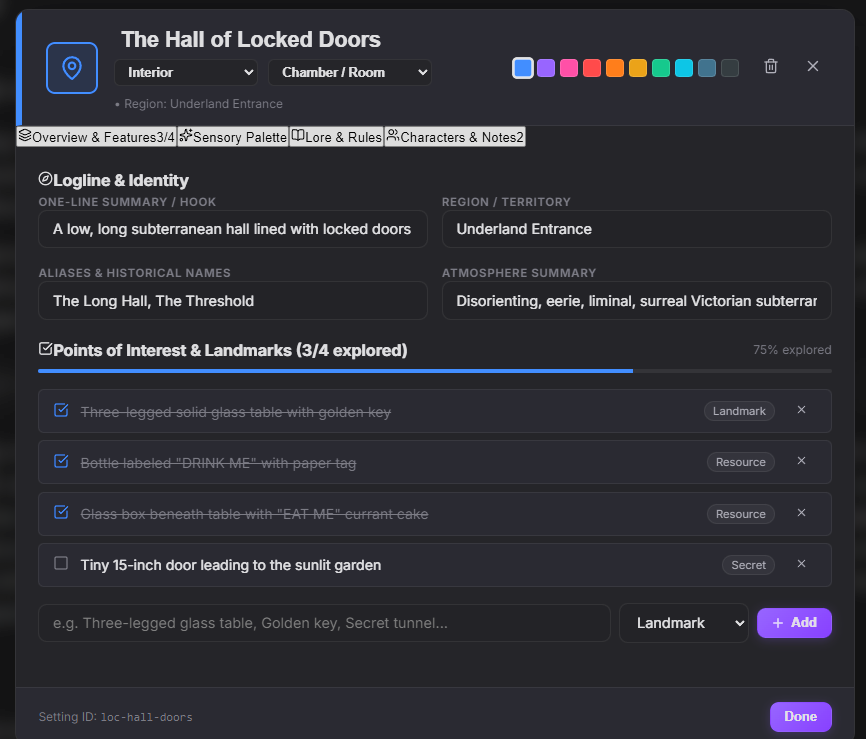The width and height of the screenshot is (866, 739).
Task: Click the Logline & Identity heading
Action: 114,180
